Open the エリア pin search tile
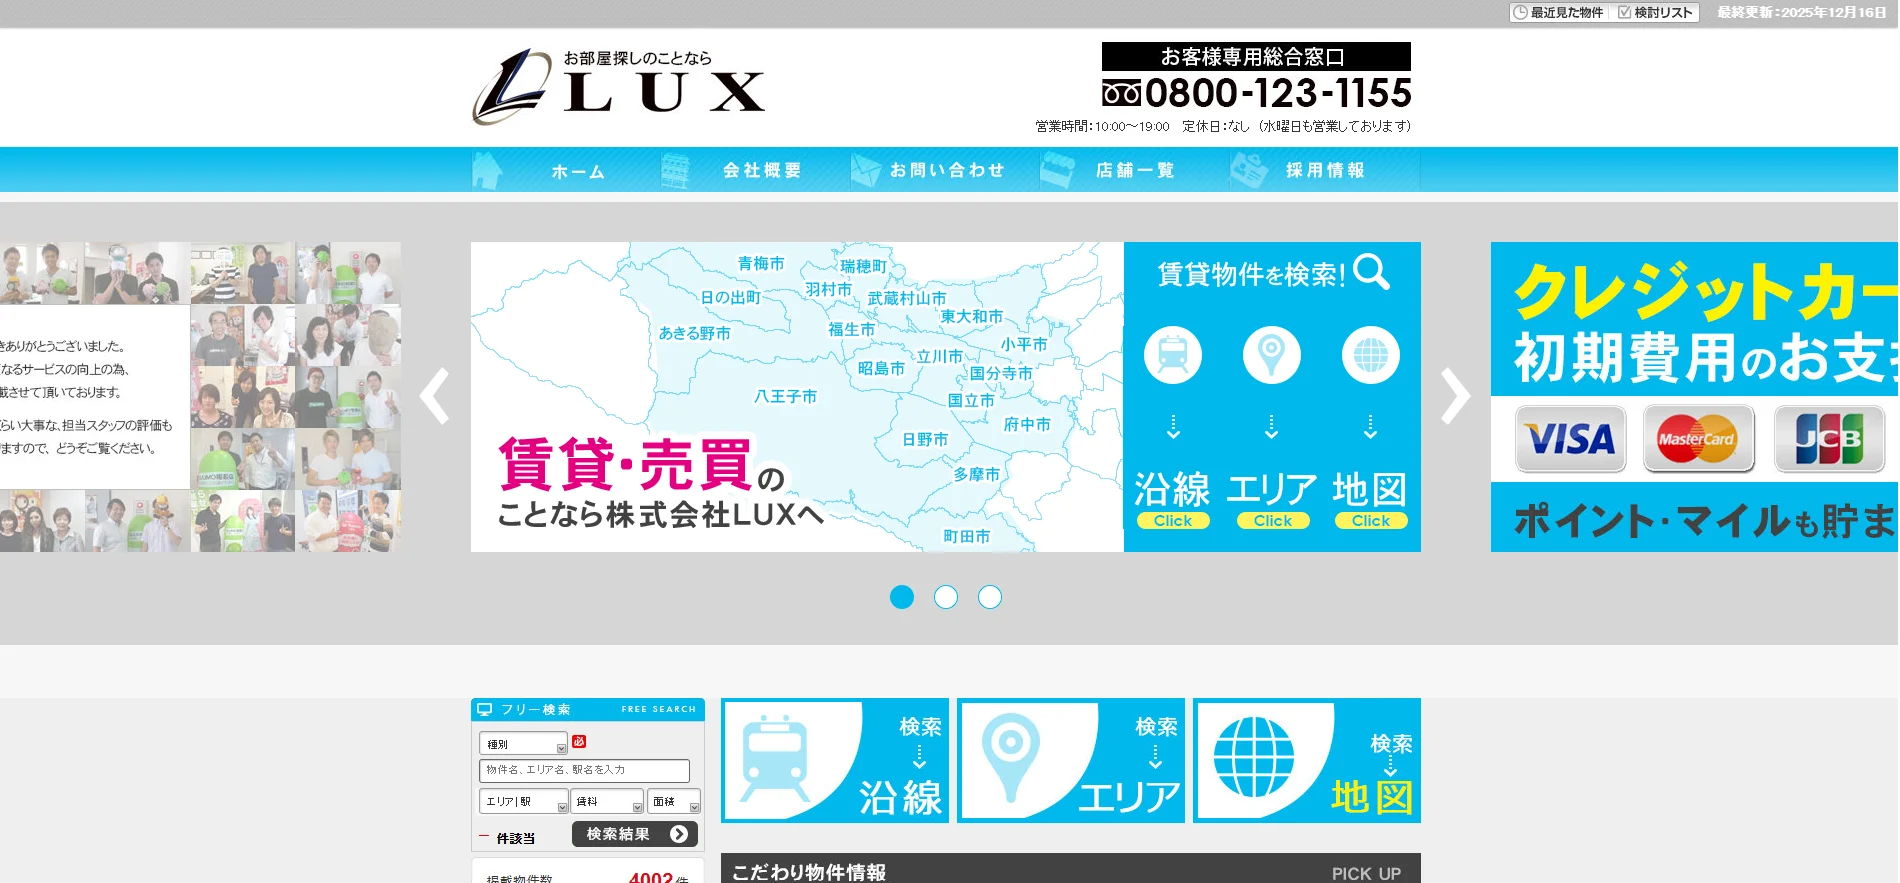Screen dimensions: 1900x883 pyautogui.click(x=1071, y=761)
